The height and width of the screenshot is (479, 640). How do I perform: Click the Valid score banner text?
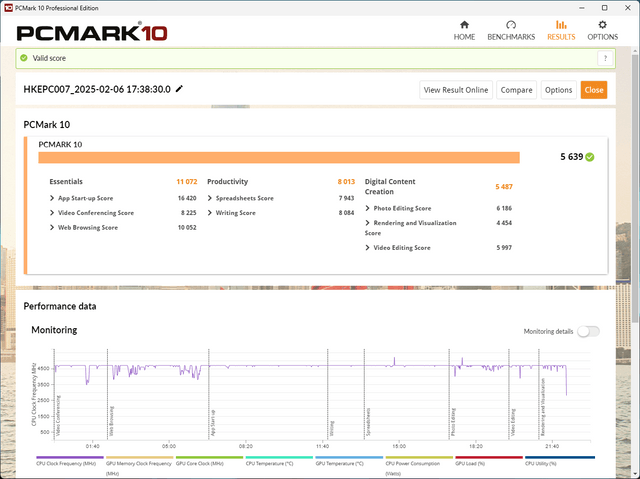coord(49,58)
